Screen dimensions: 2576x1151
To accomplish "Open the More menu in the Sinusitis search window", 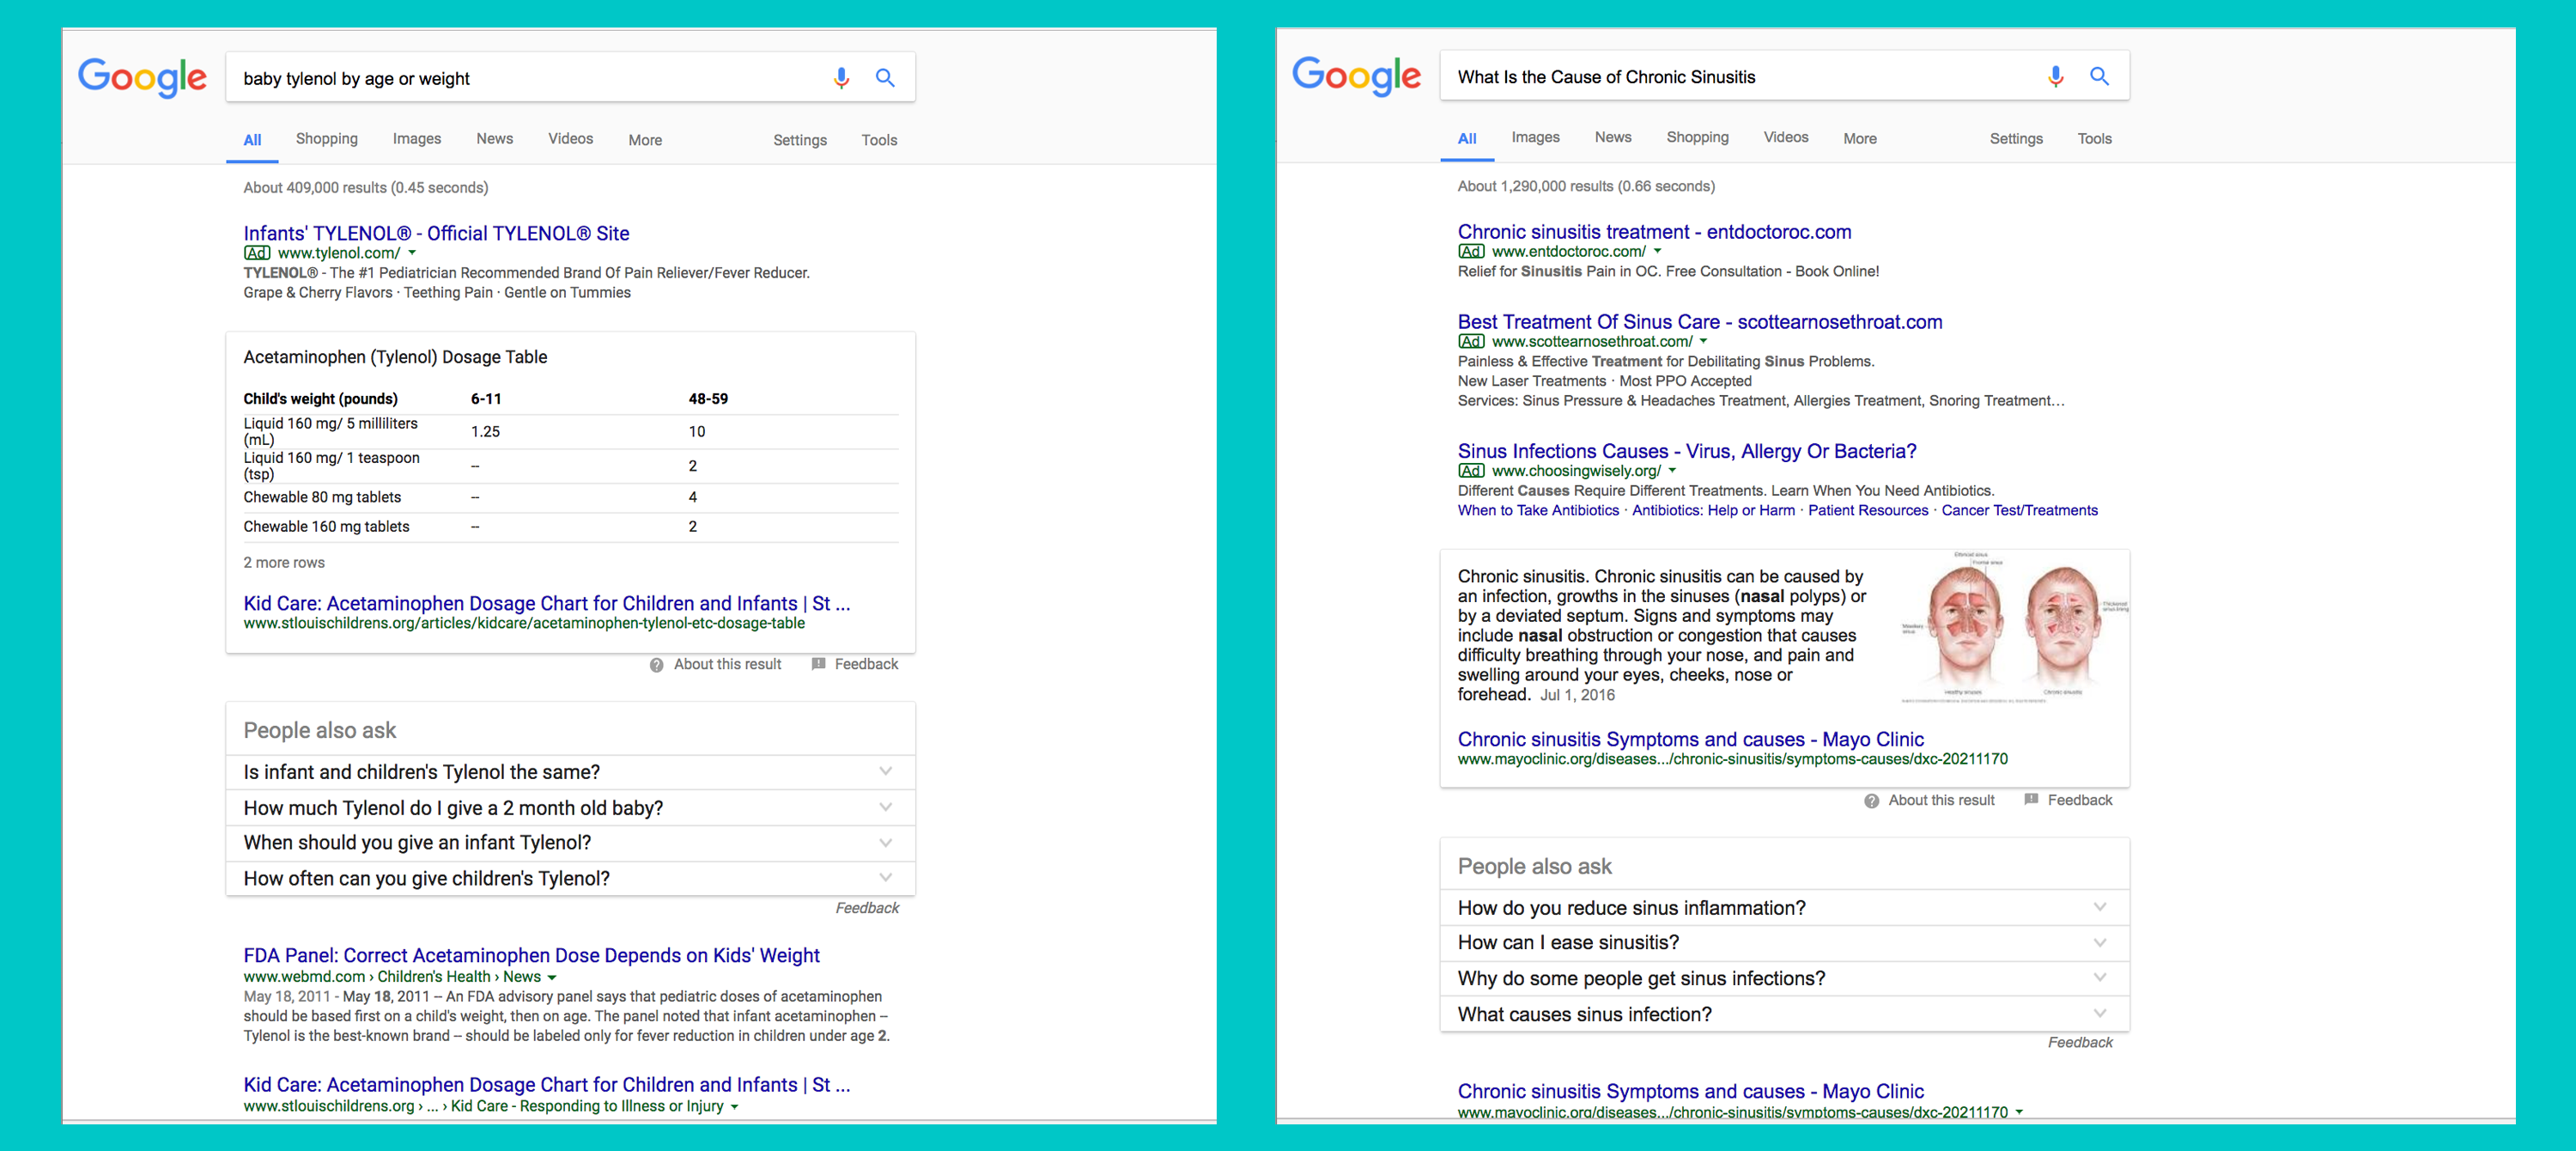I will (x=1860, y=139).
